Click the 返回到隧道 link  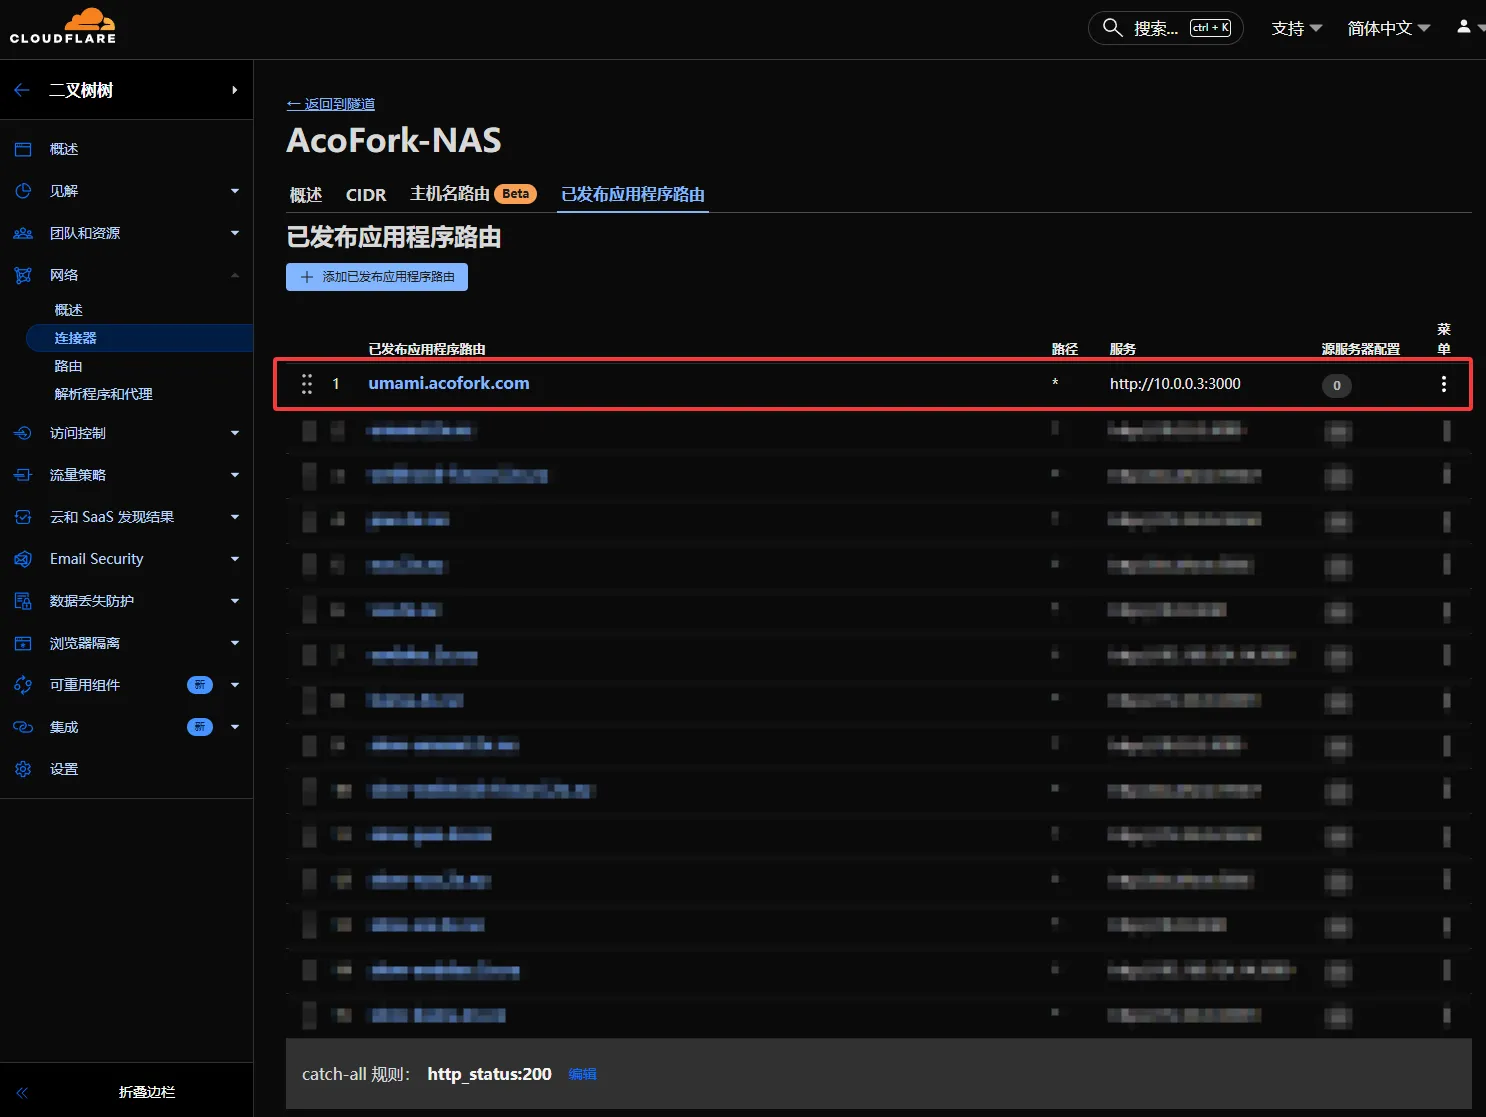[331, 104]
